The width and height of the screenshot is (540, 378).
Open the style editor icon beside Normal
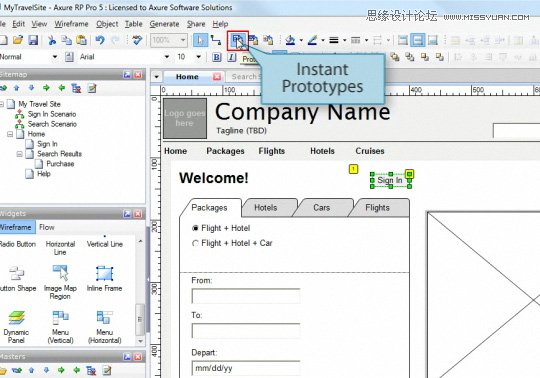[x=69, y=57]
